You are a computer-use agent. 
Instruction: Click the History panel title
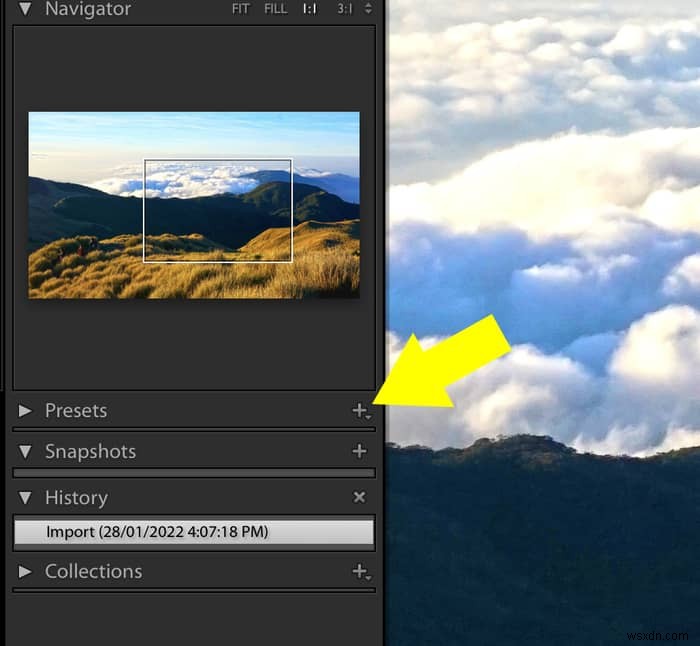point(76,498)
